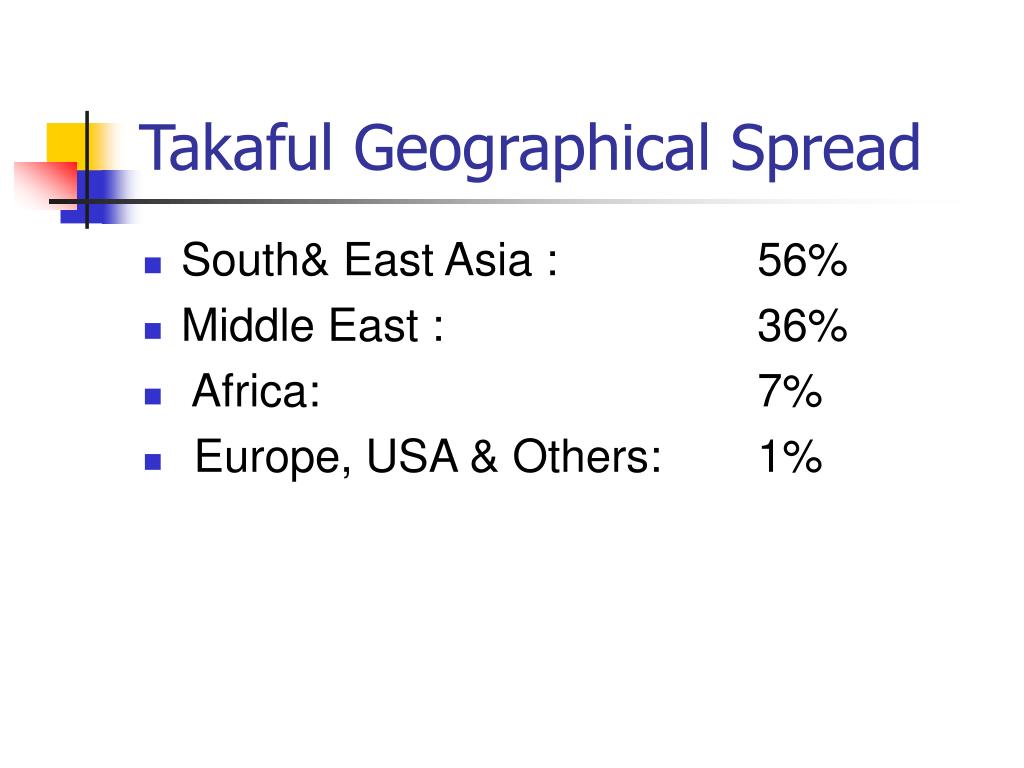Image resolution: width=1024 pixels, height=768 pixels.
Task: Select the Europe, USA & Others text
Action: [x=428, y=456]
